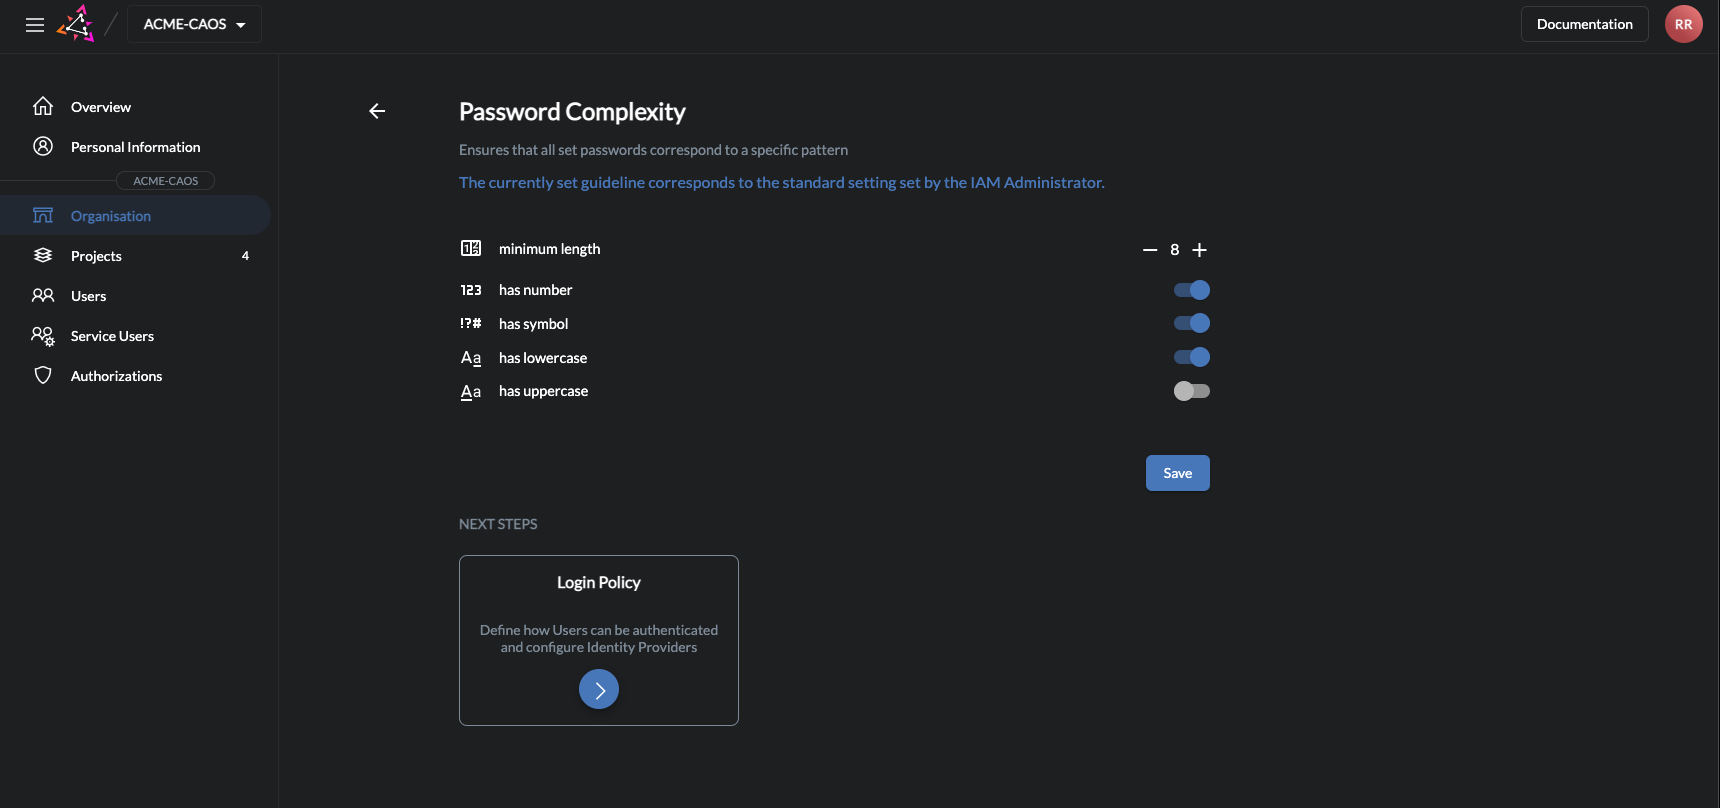This screenshot has height=808, width=1720.
Task: Enable the has uppercase toggle
Action: [1191, 391]
